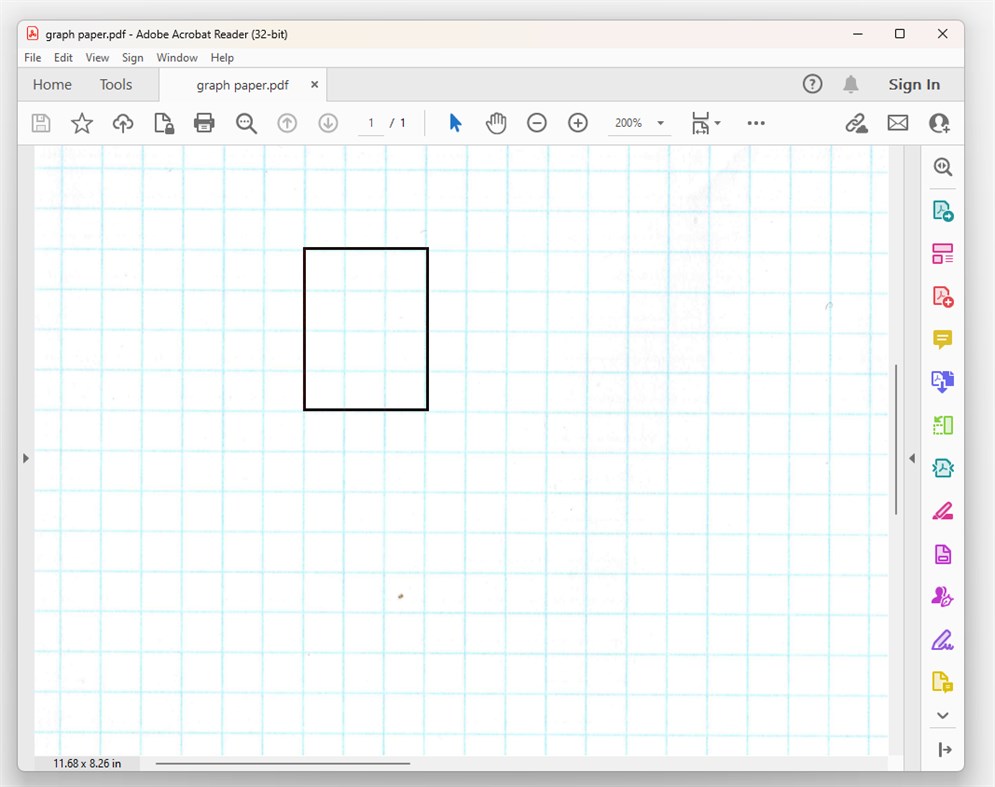Zoom in one step
This screenshot has height=787, width=995.
[x=578, y=122]
